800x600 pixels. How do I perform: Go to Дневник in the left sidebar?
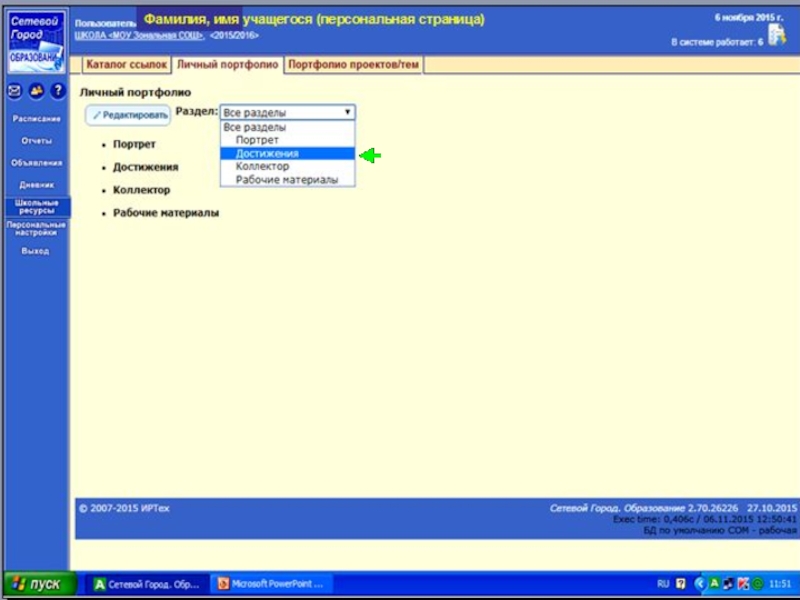pos(36,185)
